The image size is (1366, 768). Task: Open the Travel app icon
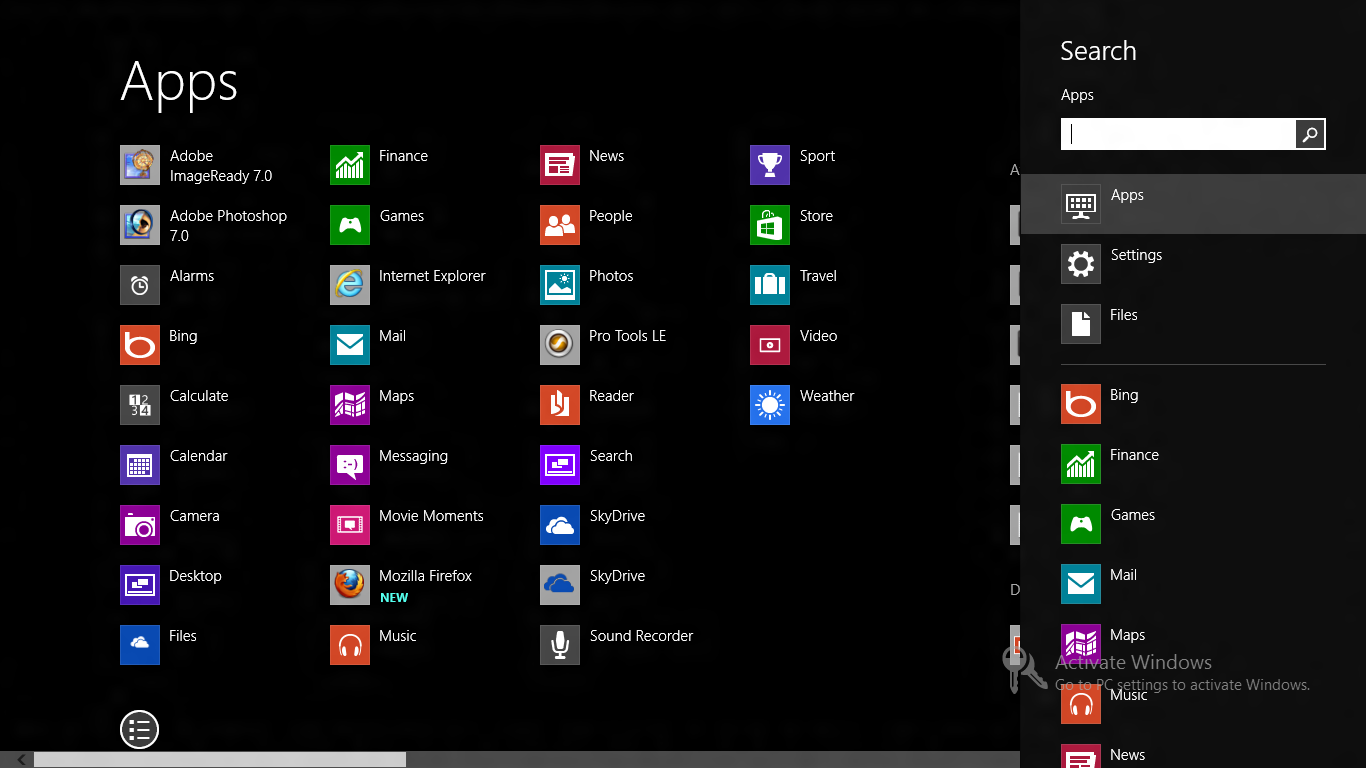[770, 285]
